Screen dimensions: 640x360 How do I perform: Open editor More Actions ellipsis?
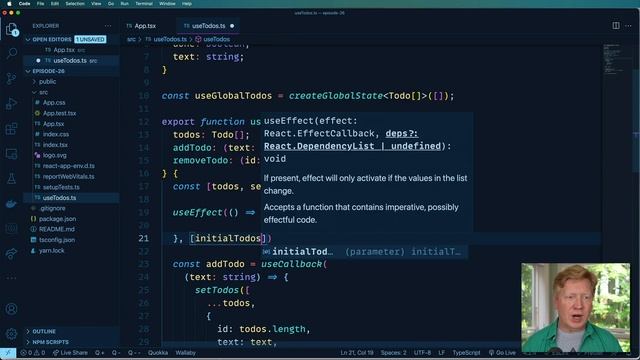(629, 26)
